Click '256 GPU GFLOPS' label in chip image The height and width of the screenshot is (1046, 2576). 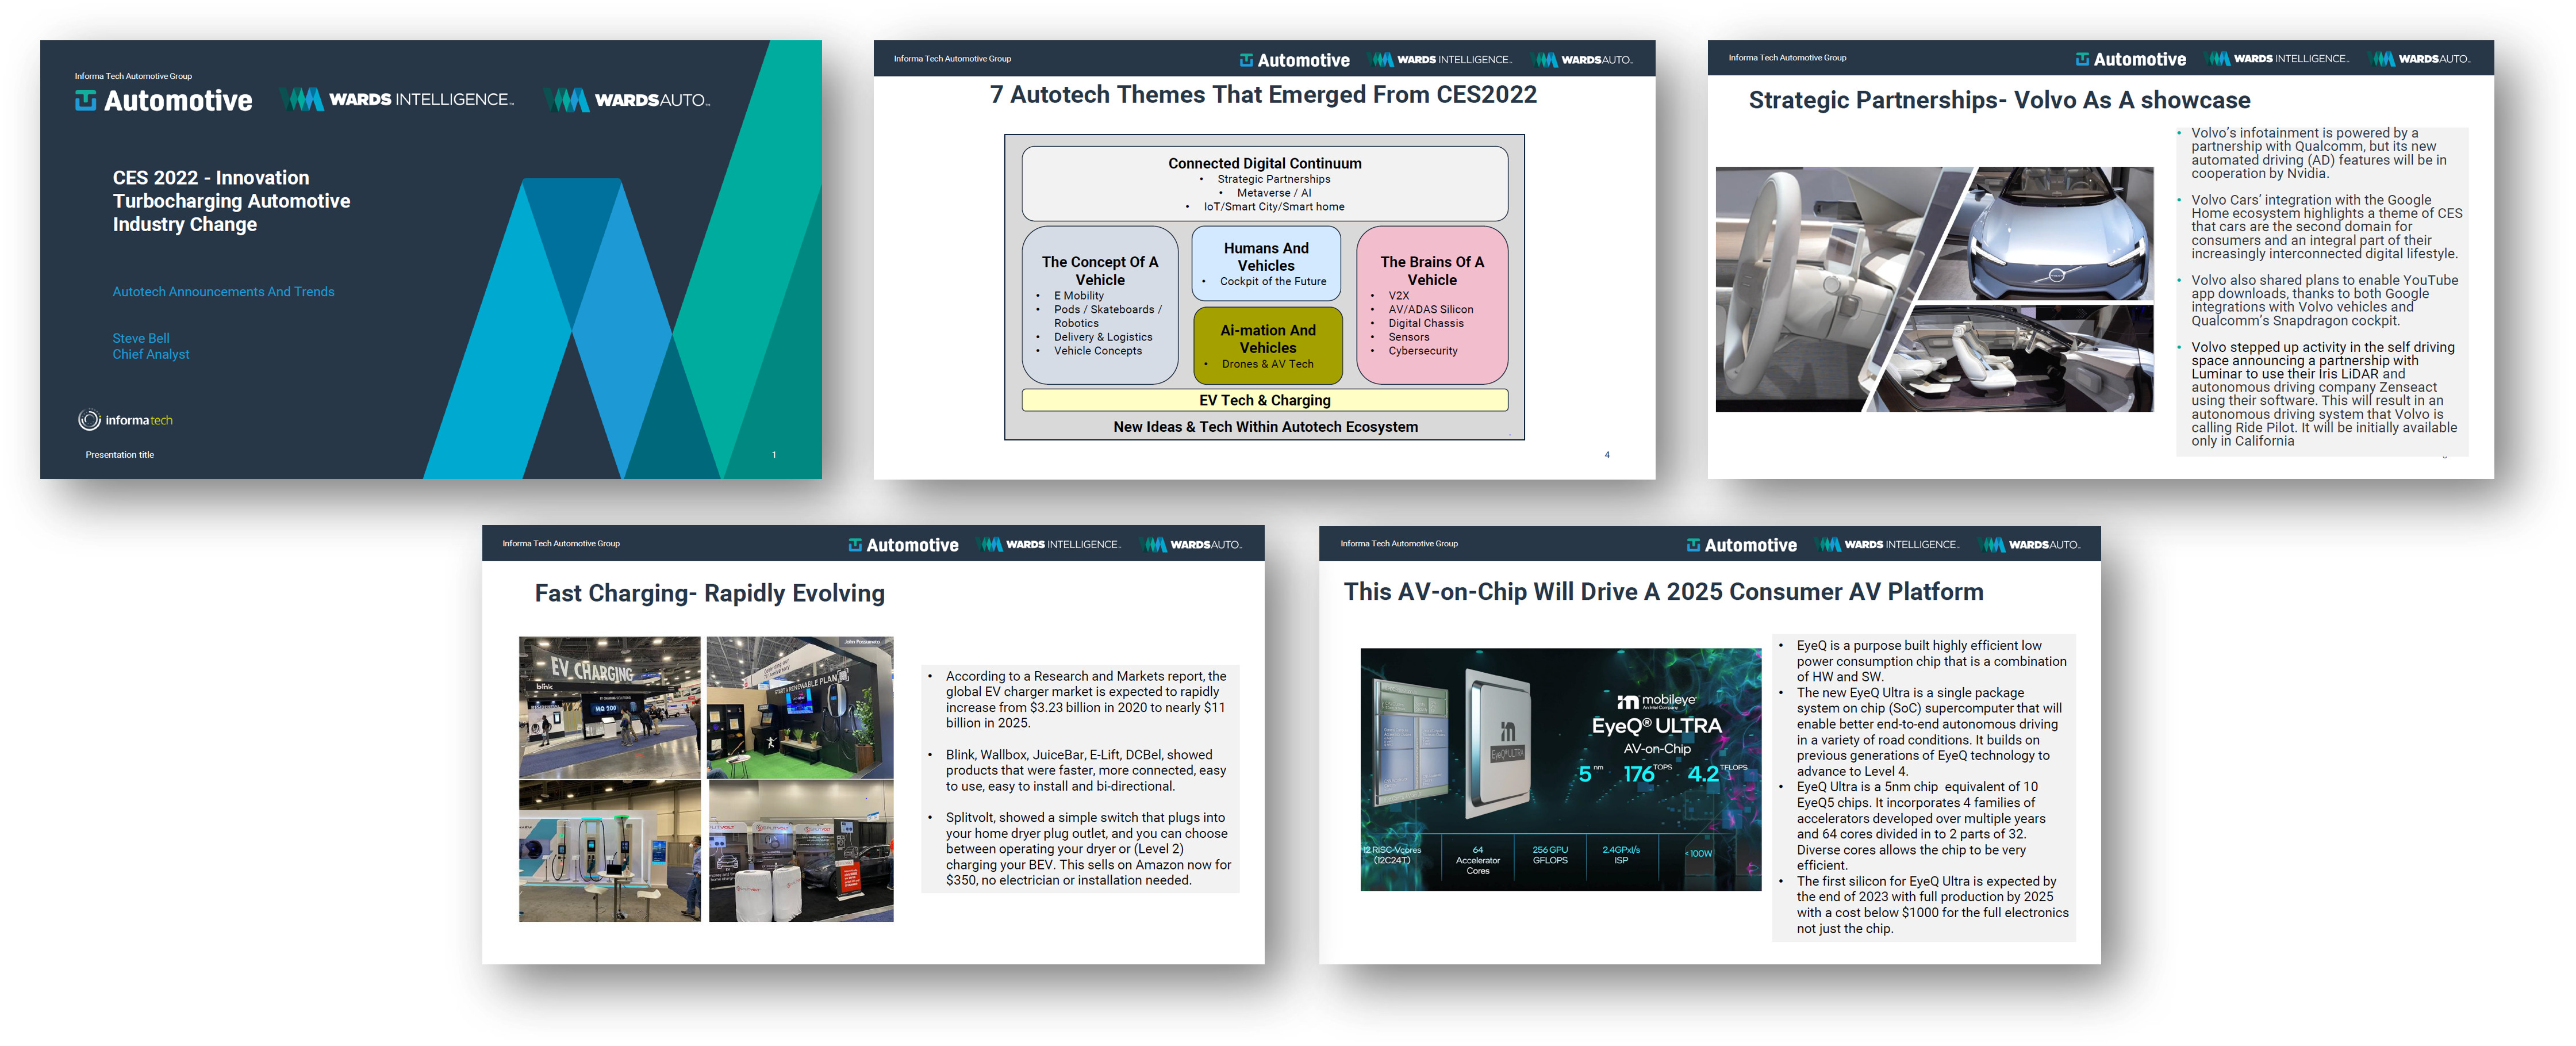(1550, 855)
